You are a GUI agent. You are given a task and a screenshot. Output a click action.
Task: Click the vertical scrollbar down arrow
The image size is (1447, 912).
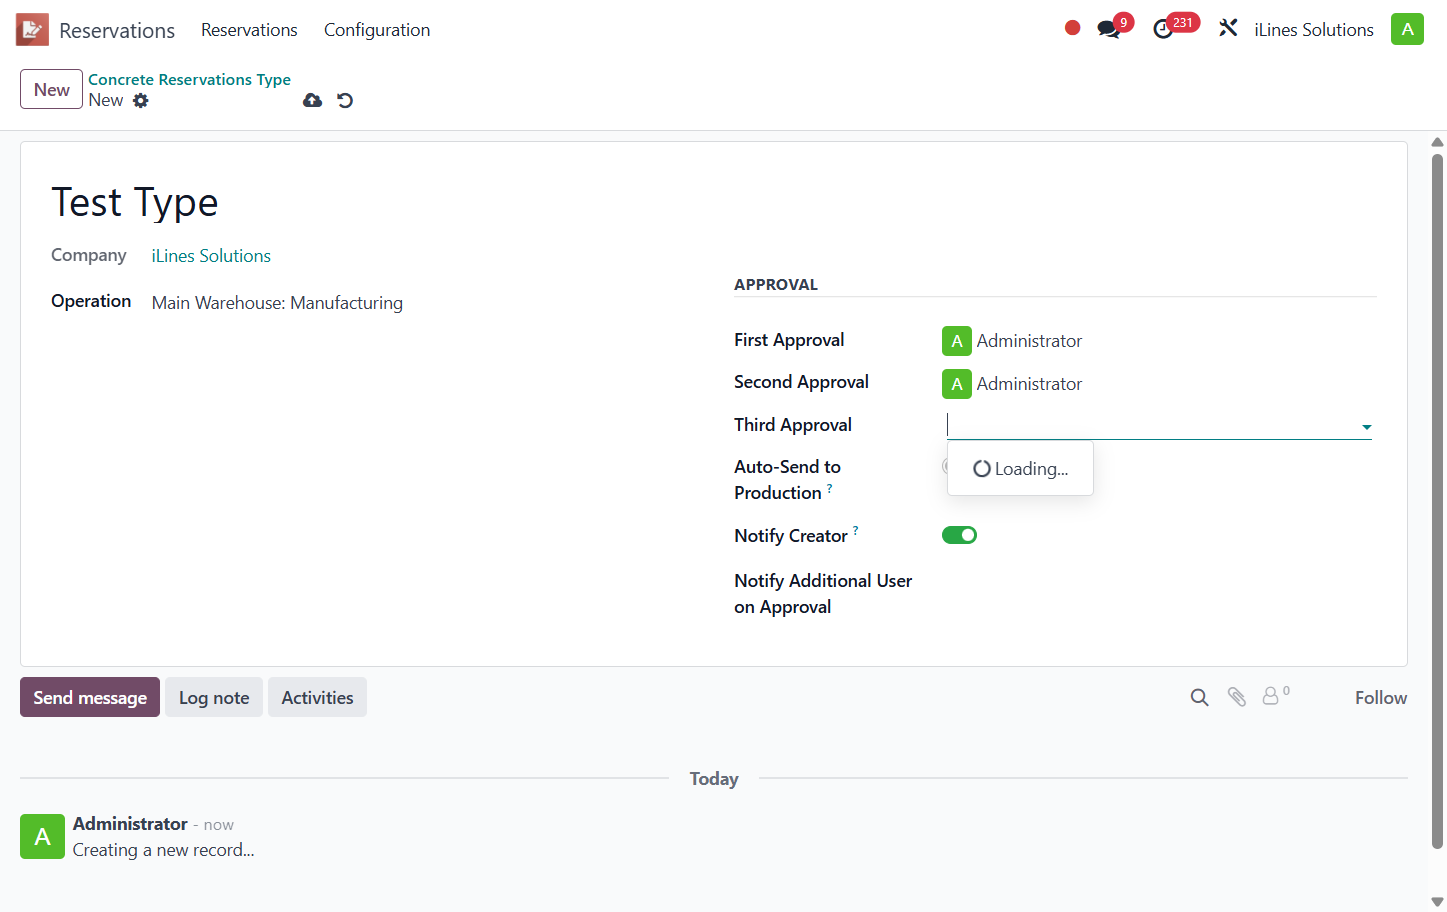1437,902
